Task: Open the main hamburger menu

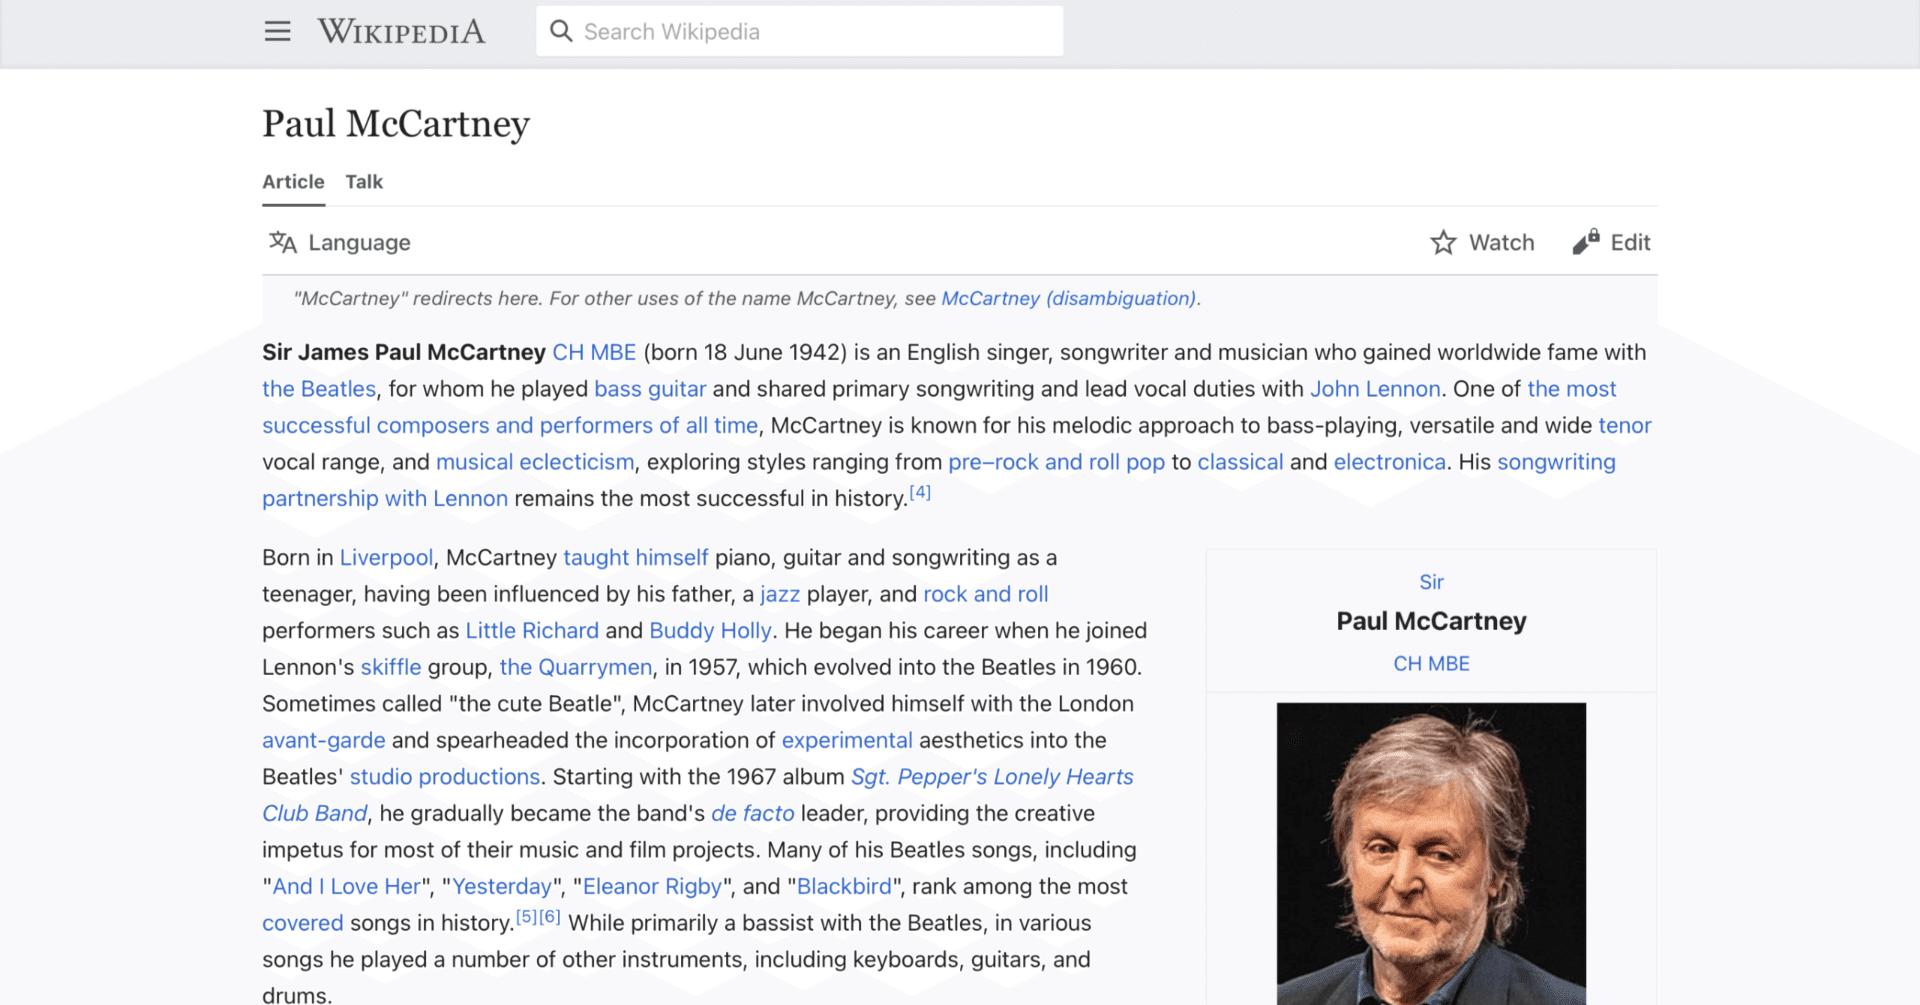Action: (x=277, y=31)
